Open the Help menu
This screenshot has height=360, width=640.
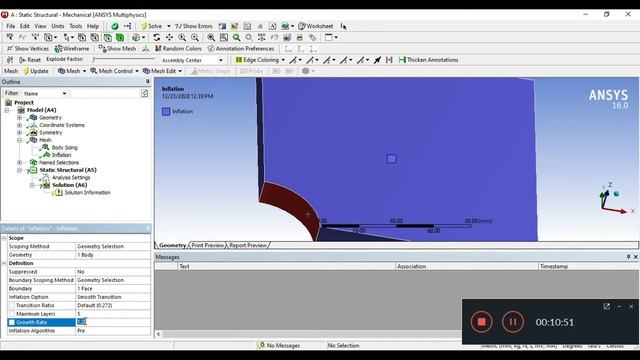[93, 26]
